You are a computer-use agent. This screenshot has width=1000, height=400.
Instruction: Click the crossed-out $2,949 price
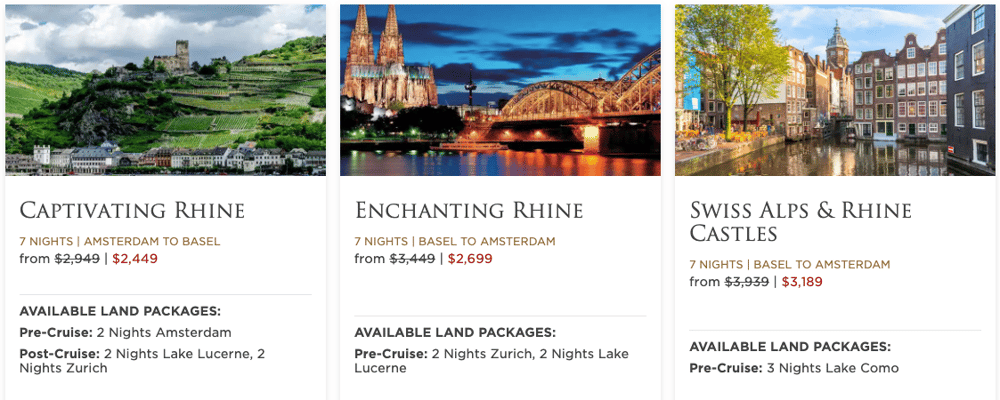tap(77, 259)
